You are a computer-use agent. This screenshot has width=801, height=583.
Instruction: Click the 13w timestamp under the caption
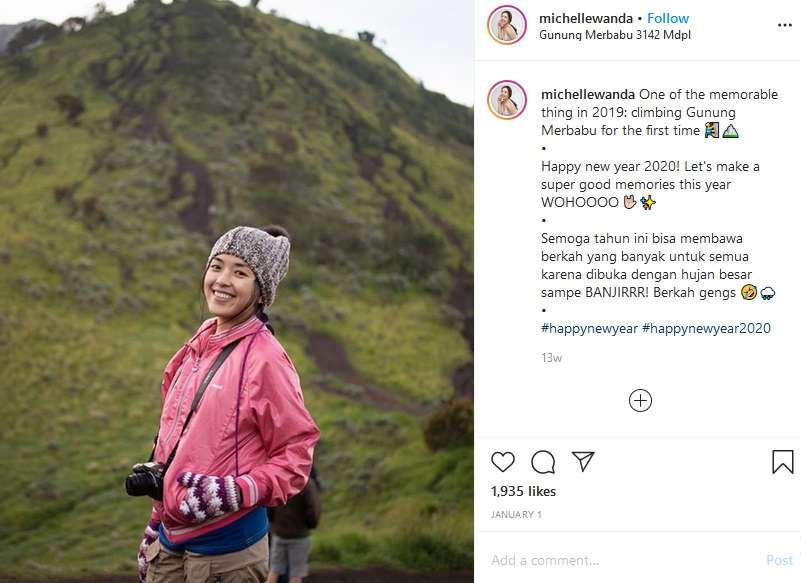point(551,357)
